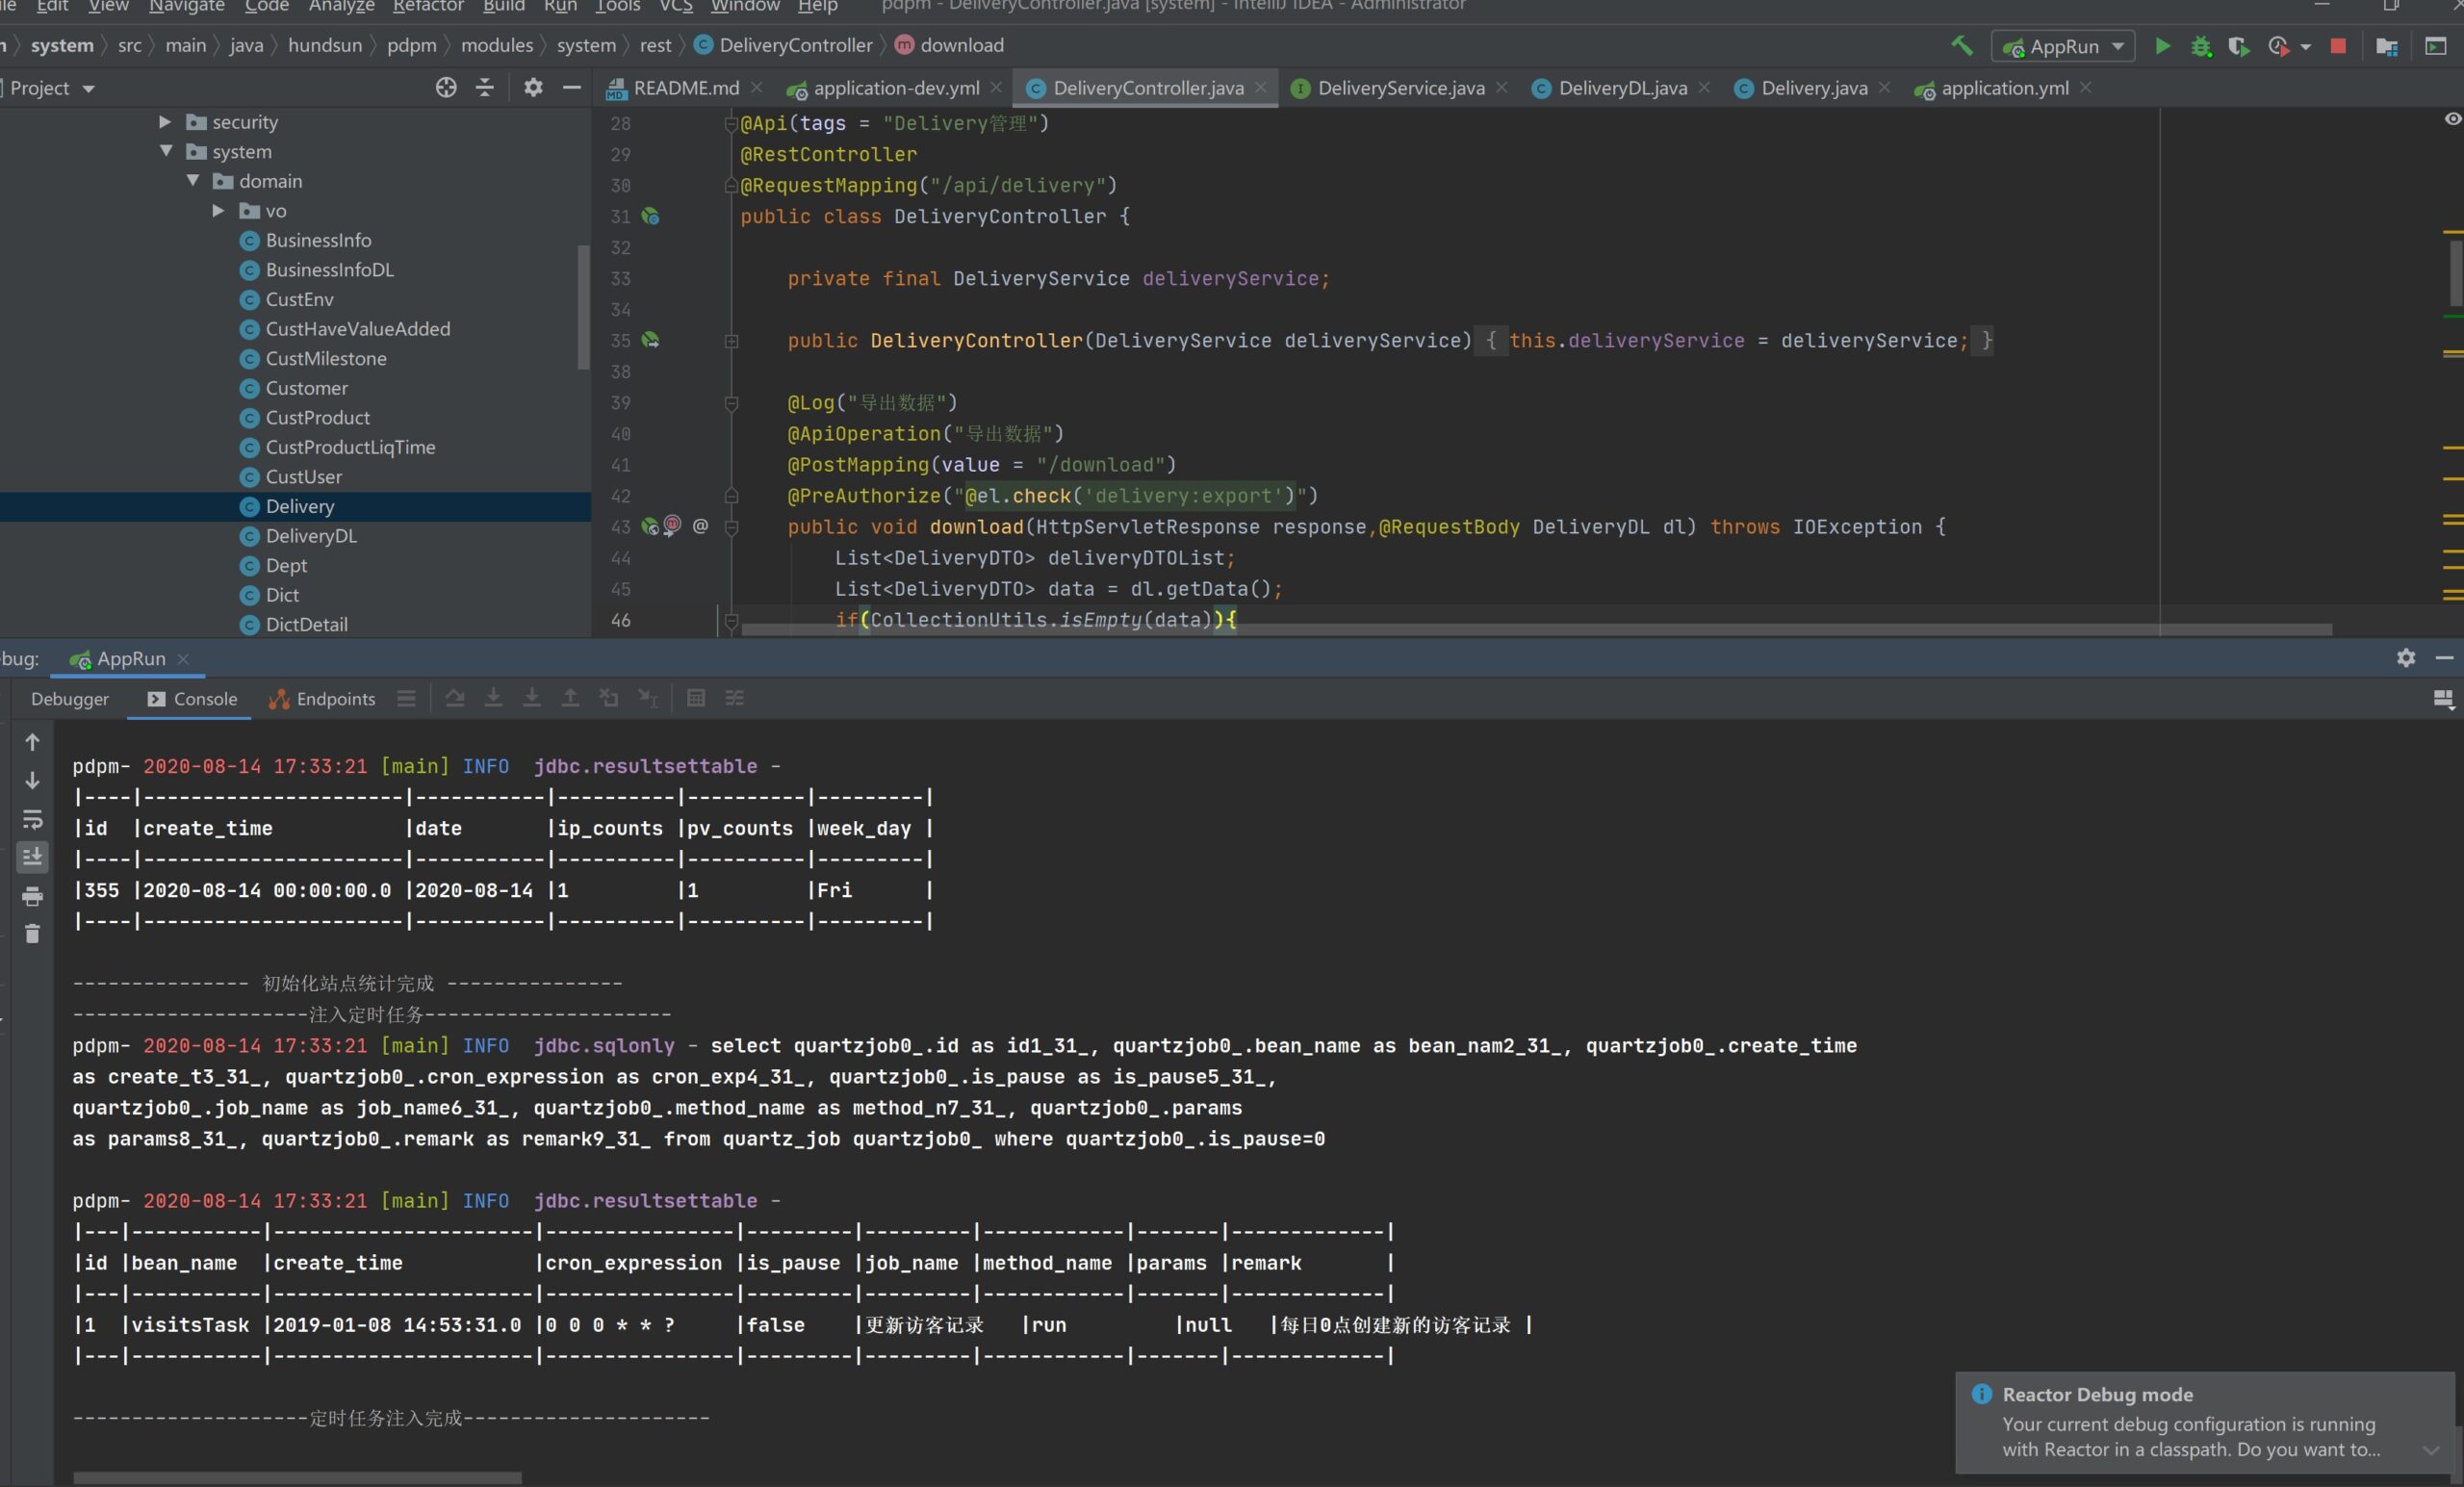Image resolution: width=2464 pixels, height=1487 pixels.
Task: Select the AppRun debug session tab
Action: click(x=130, y=658)
